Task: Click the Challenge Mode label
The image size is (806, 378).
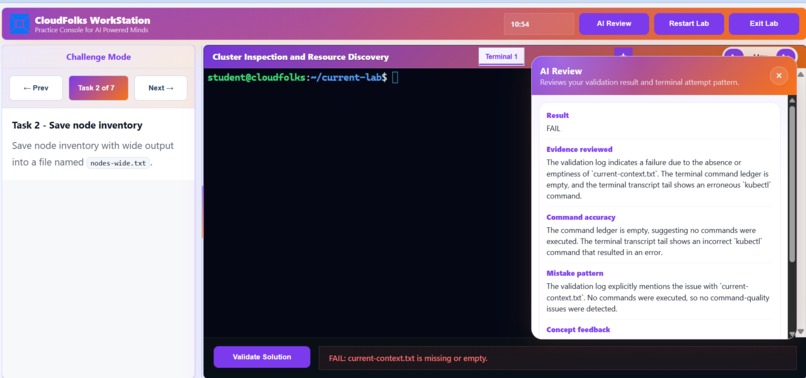Action: coord(99,57)
